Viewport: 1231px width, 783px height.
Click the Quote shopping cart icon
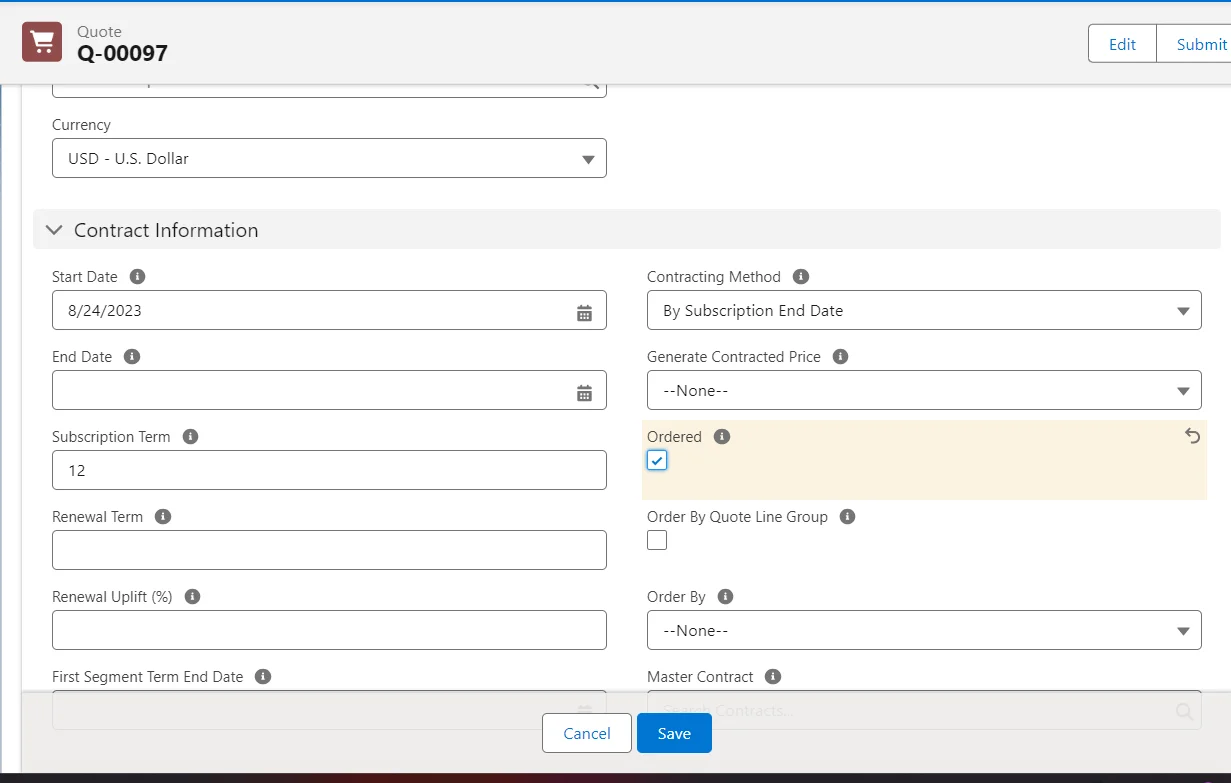click(x=40, y=41)
